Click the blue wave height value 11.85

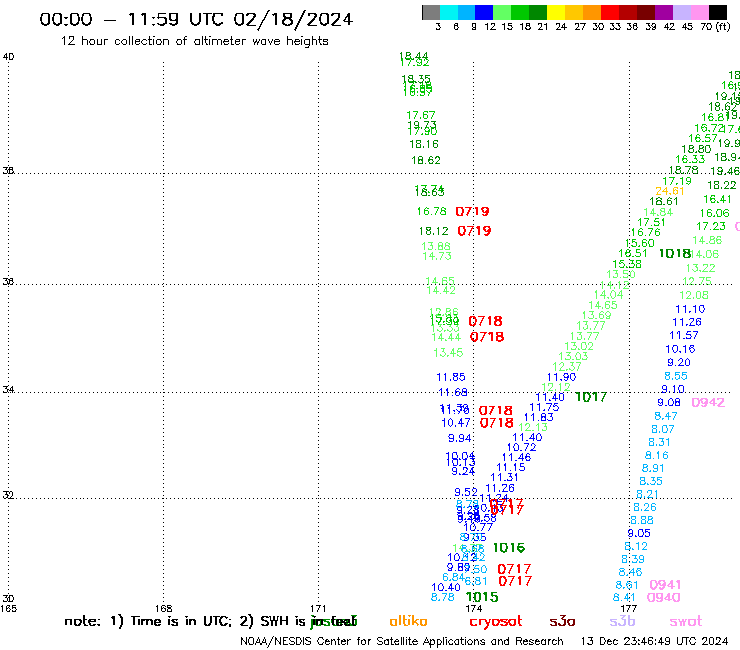coord(451,377)
